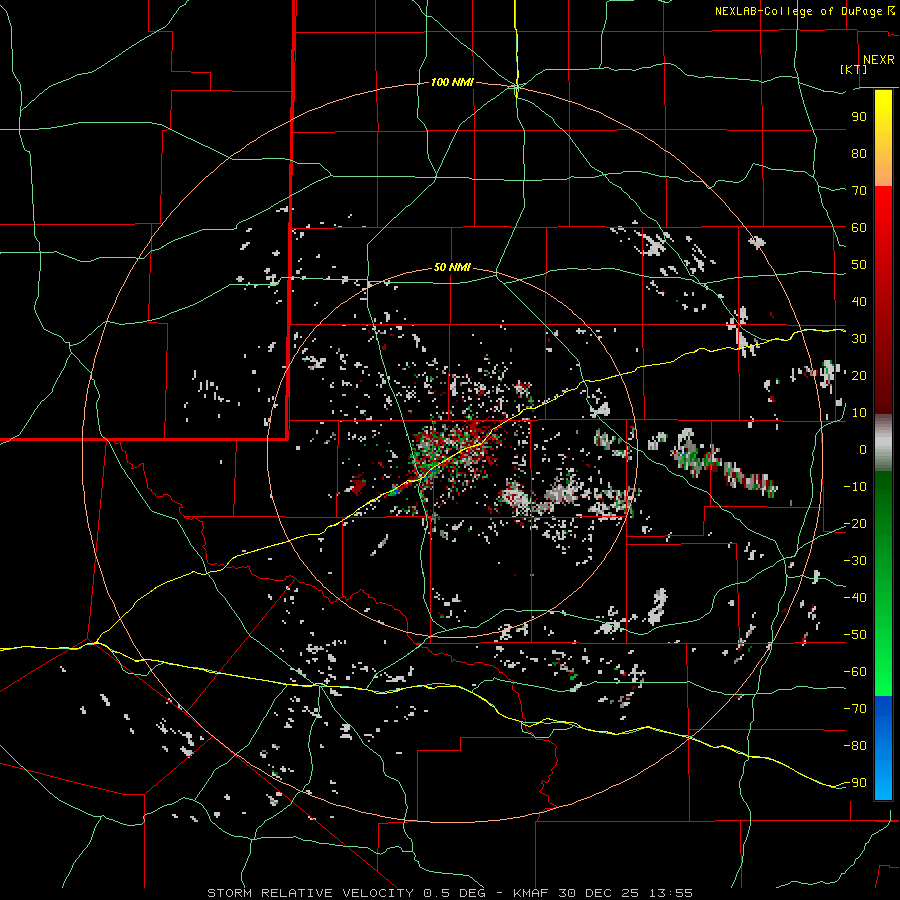Click the -70 value on velocity scale
Image resolution: width=900 pixels, height=900 pixels.
click(855, 709)
